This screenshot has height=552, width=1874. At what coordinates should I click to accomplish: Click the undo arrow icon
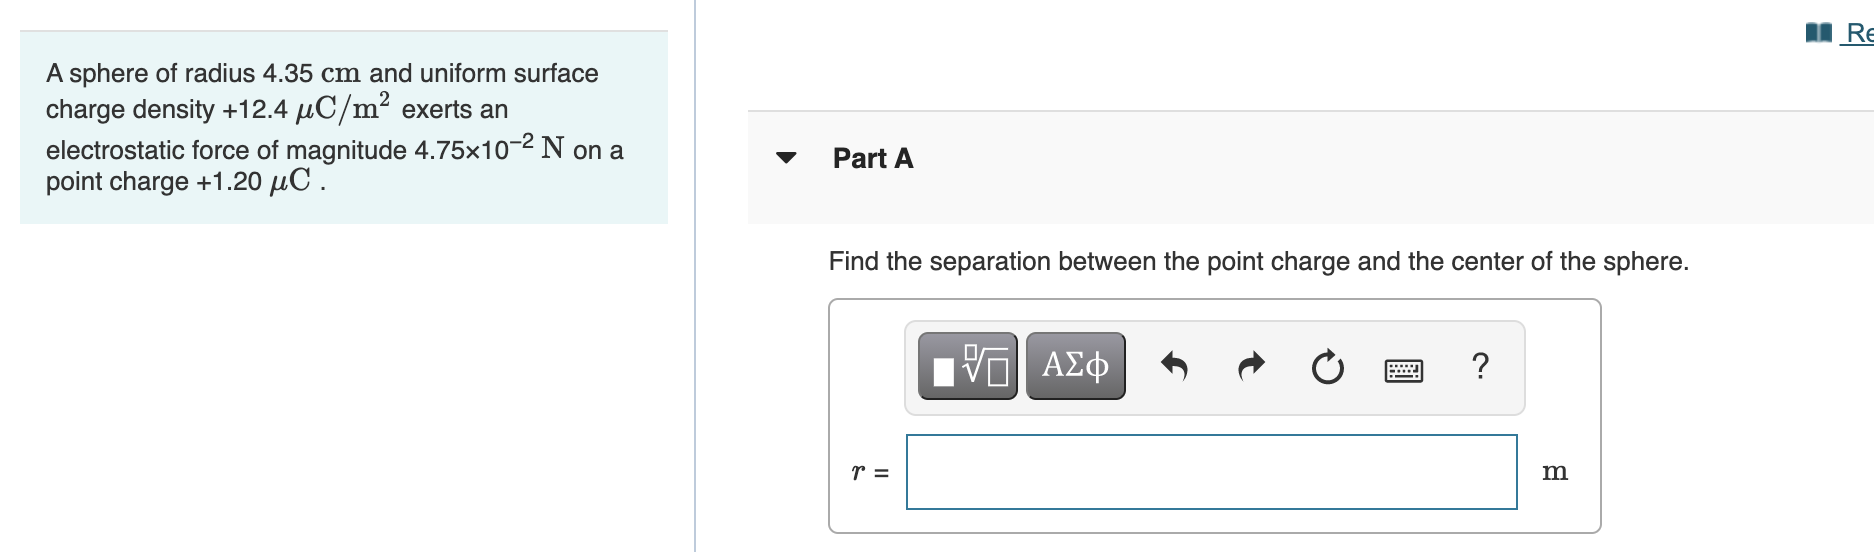1174,367
